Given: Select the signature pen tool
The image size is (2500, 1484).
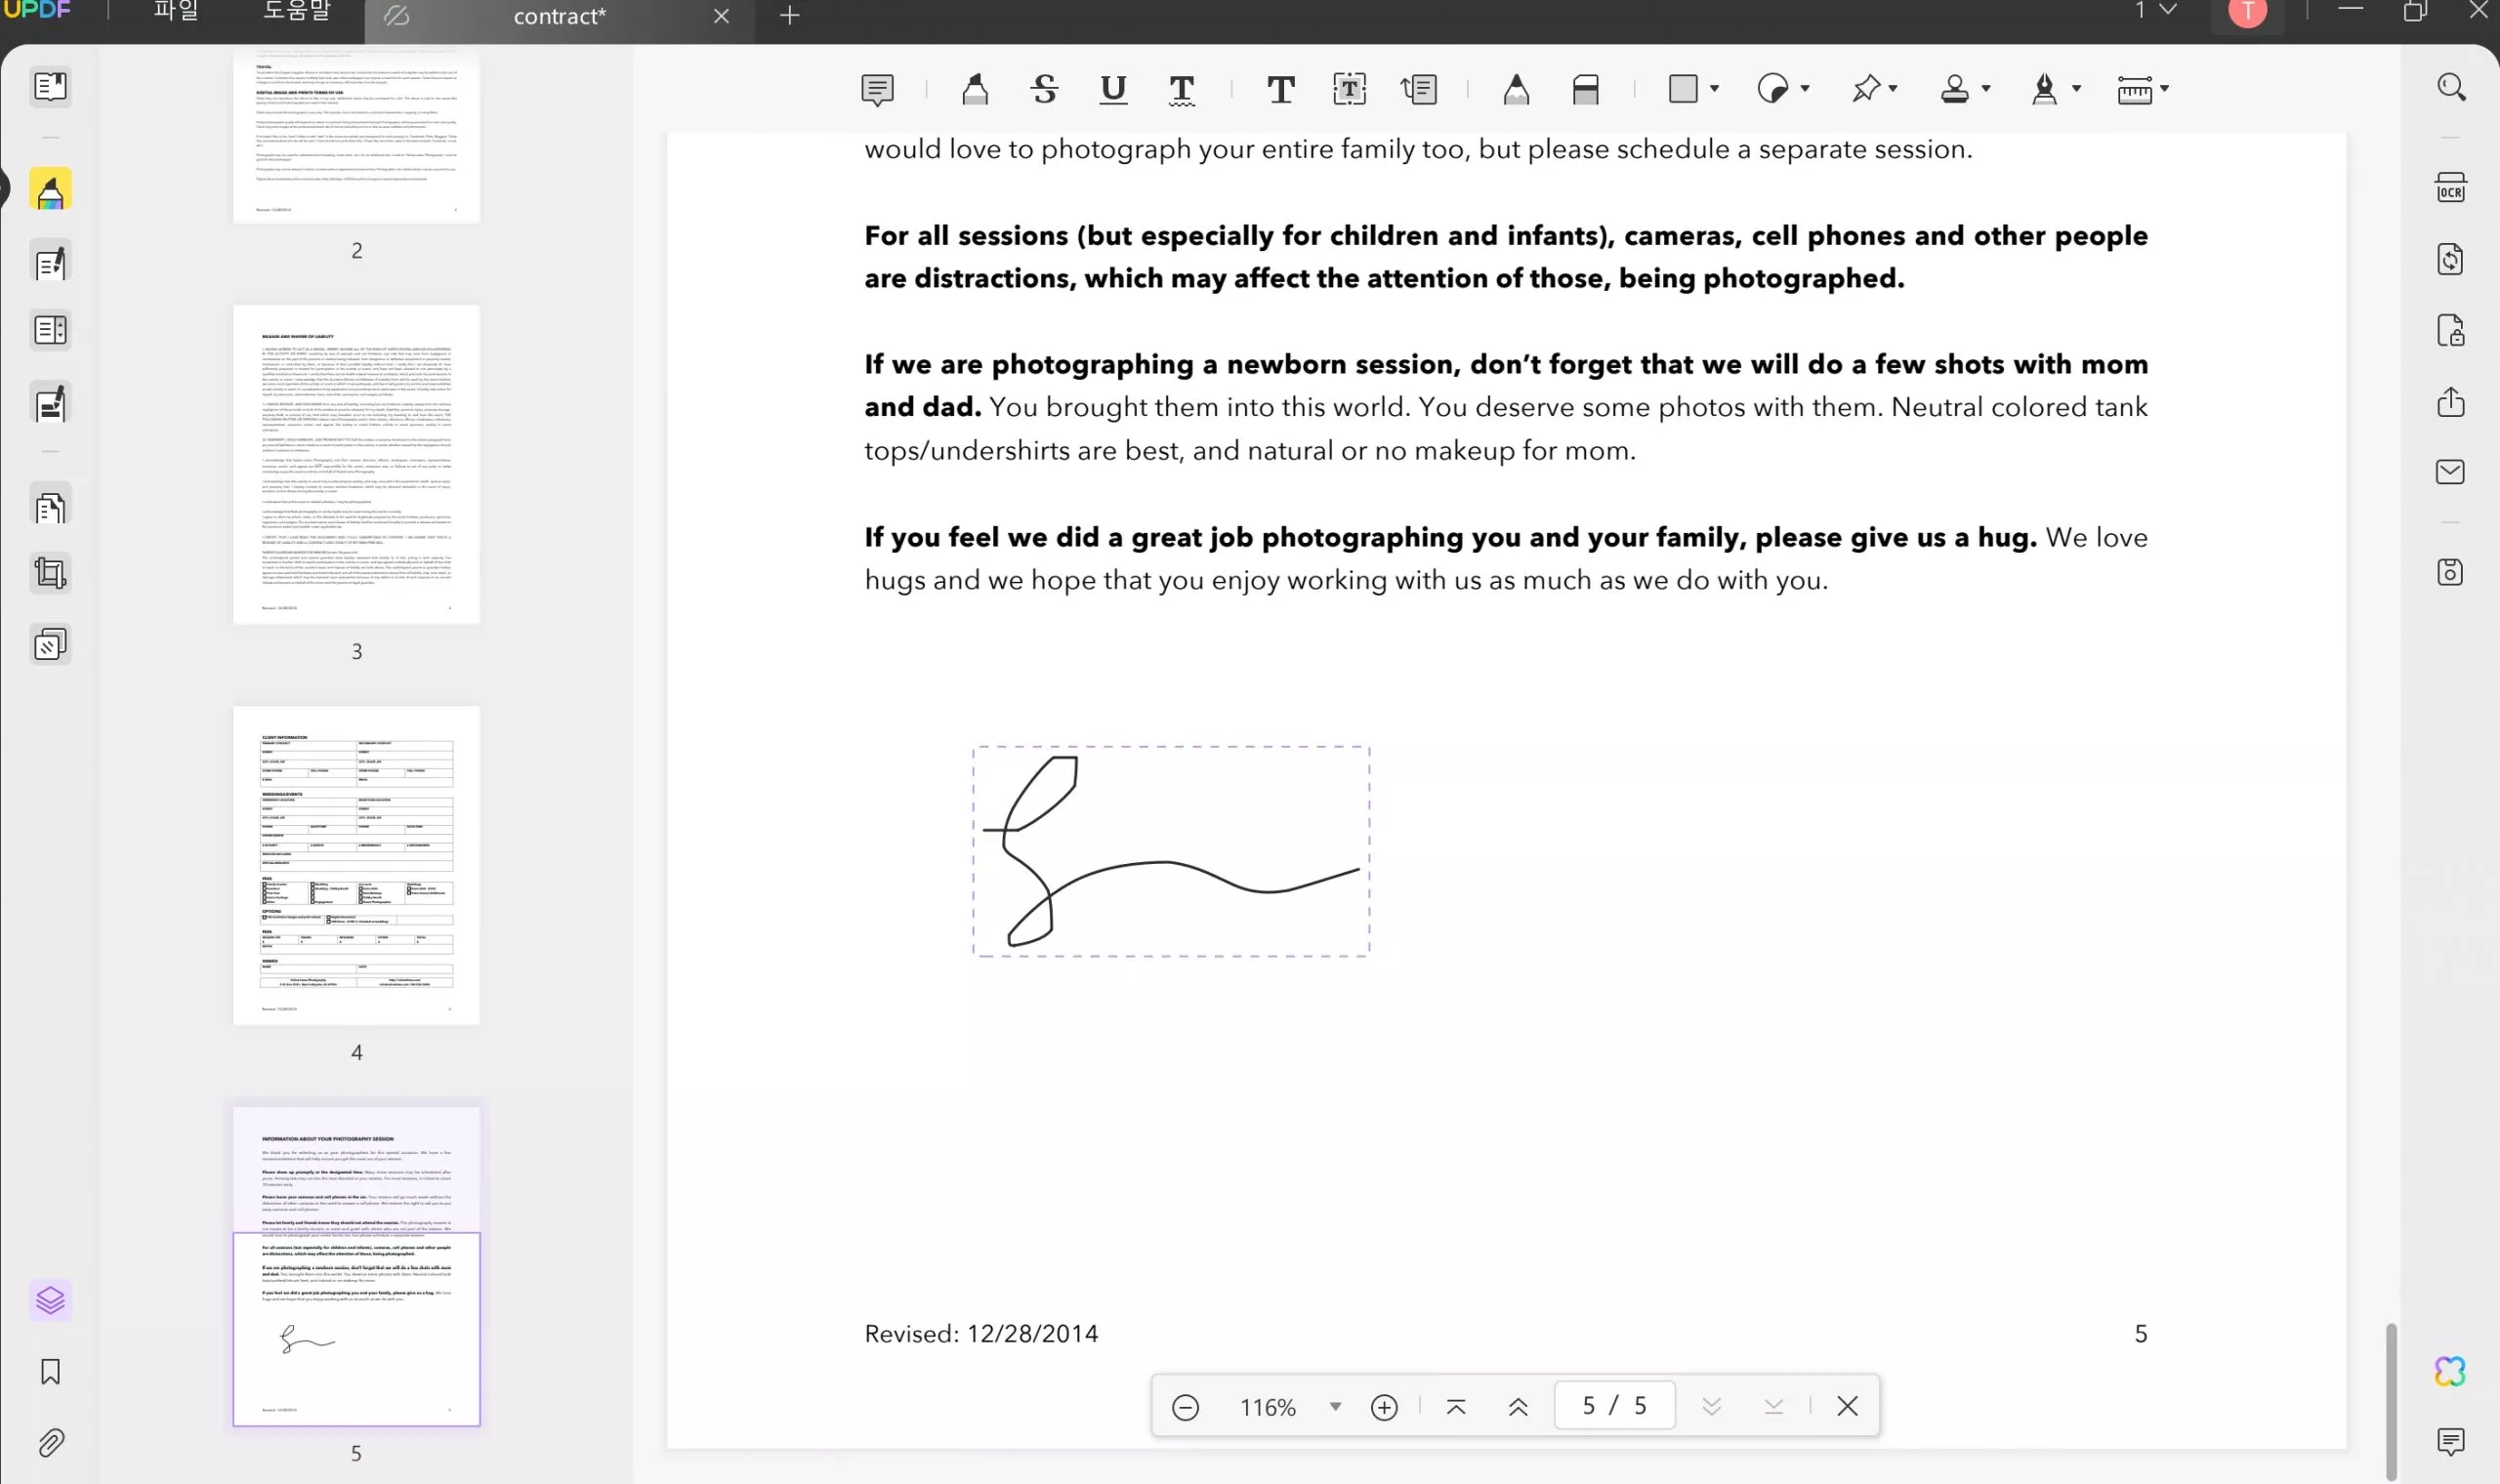Looking at the screenshot, I should pyautogui.click(x=2044, y=90).
